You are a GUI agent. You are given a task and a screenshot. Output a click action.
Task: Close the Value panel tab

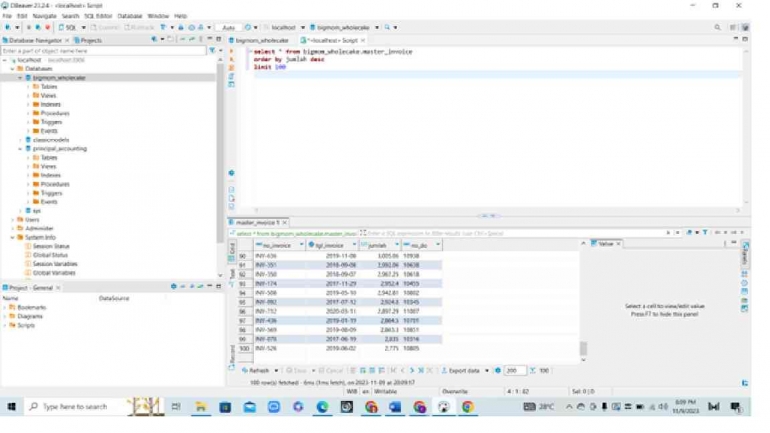[618, 244]
